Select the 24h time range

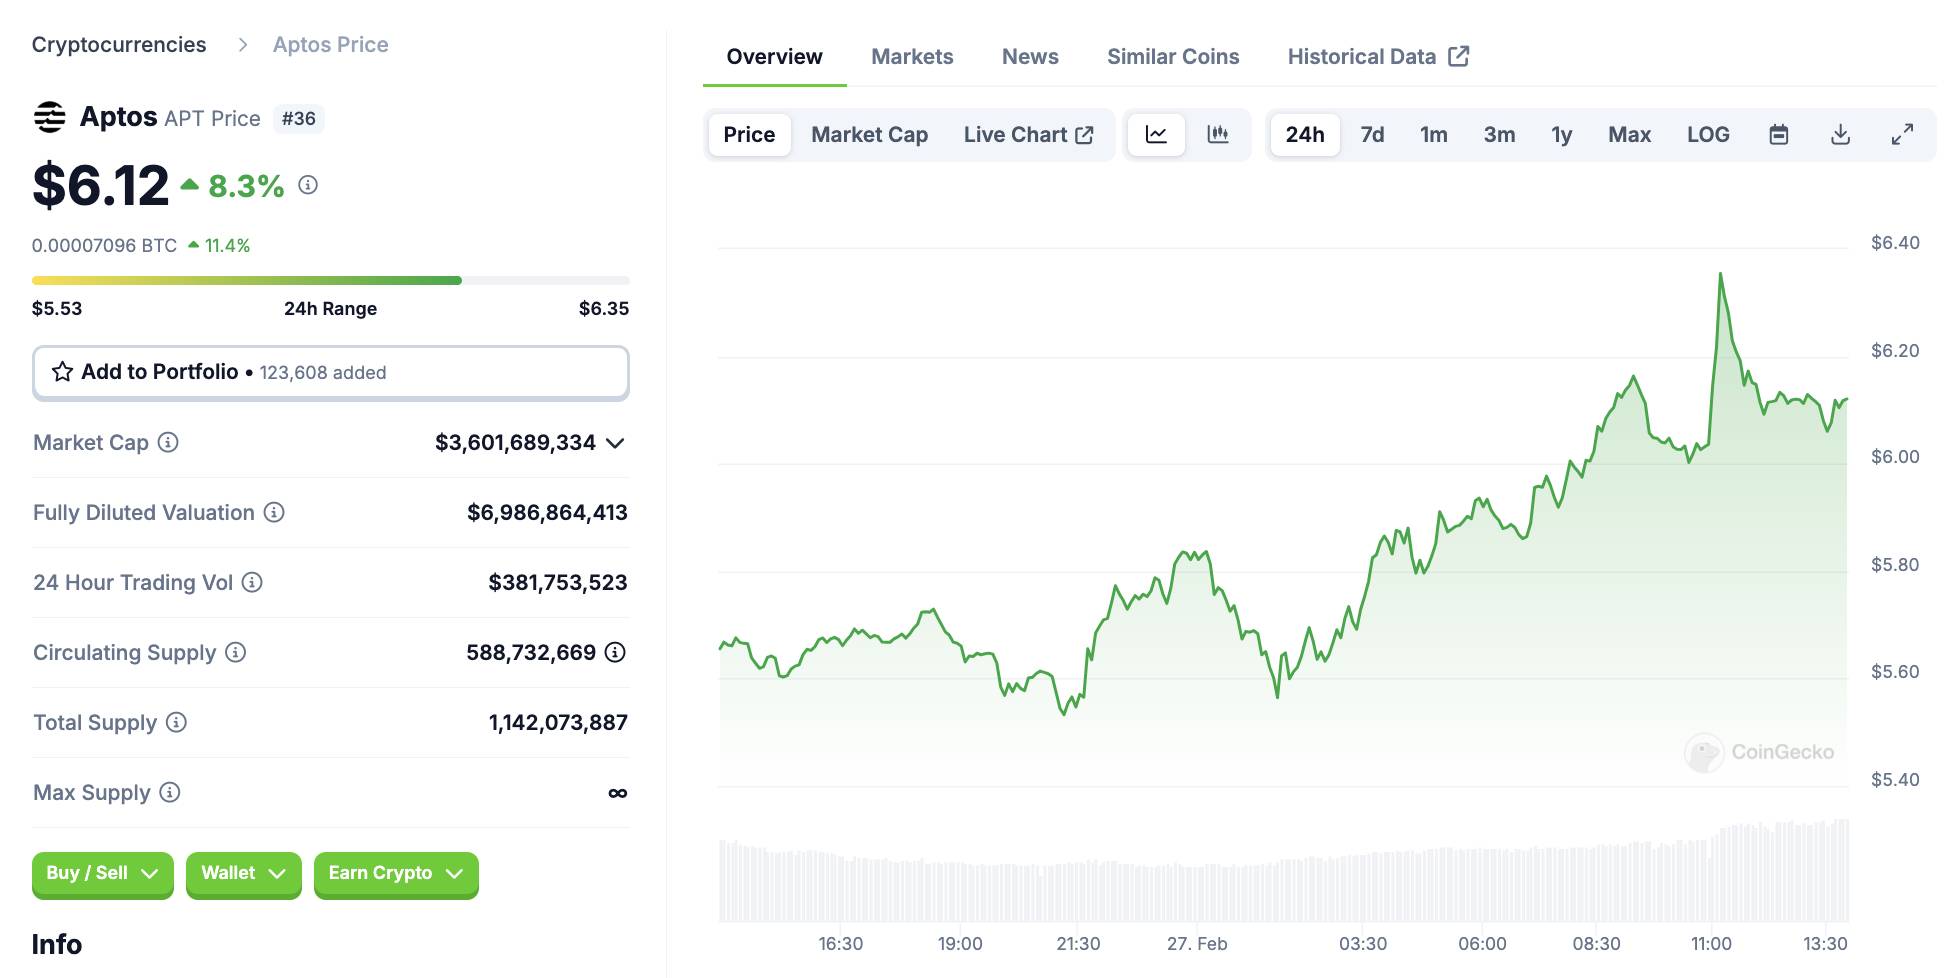tap(1305, 134)
